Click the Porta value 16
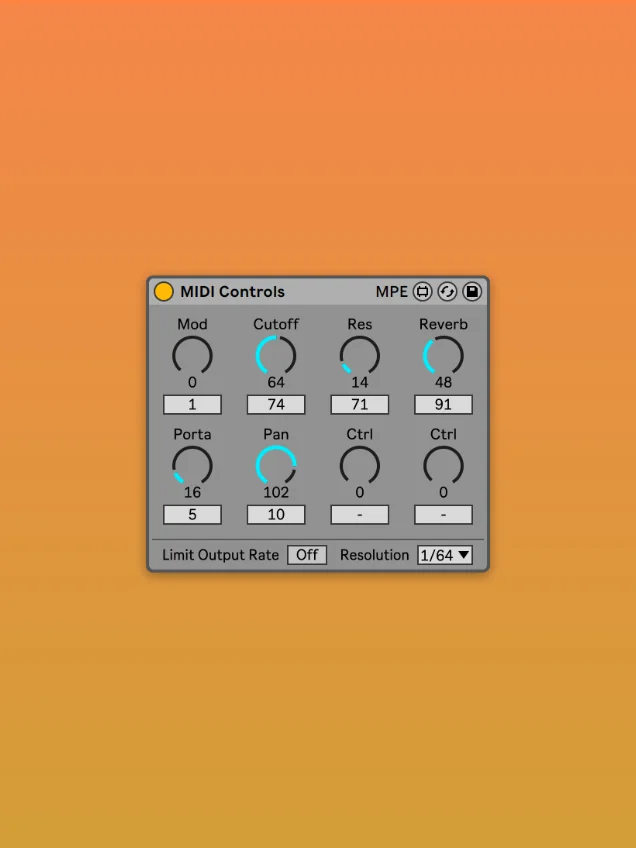The width and height of the screenshot is (636, 848). [x=192, y=492]
